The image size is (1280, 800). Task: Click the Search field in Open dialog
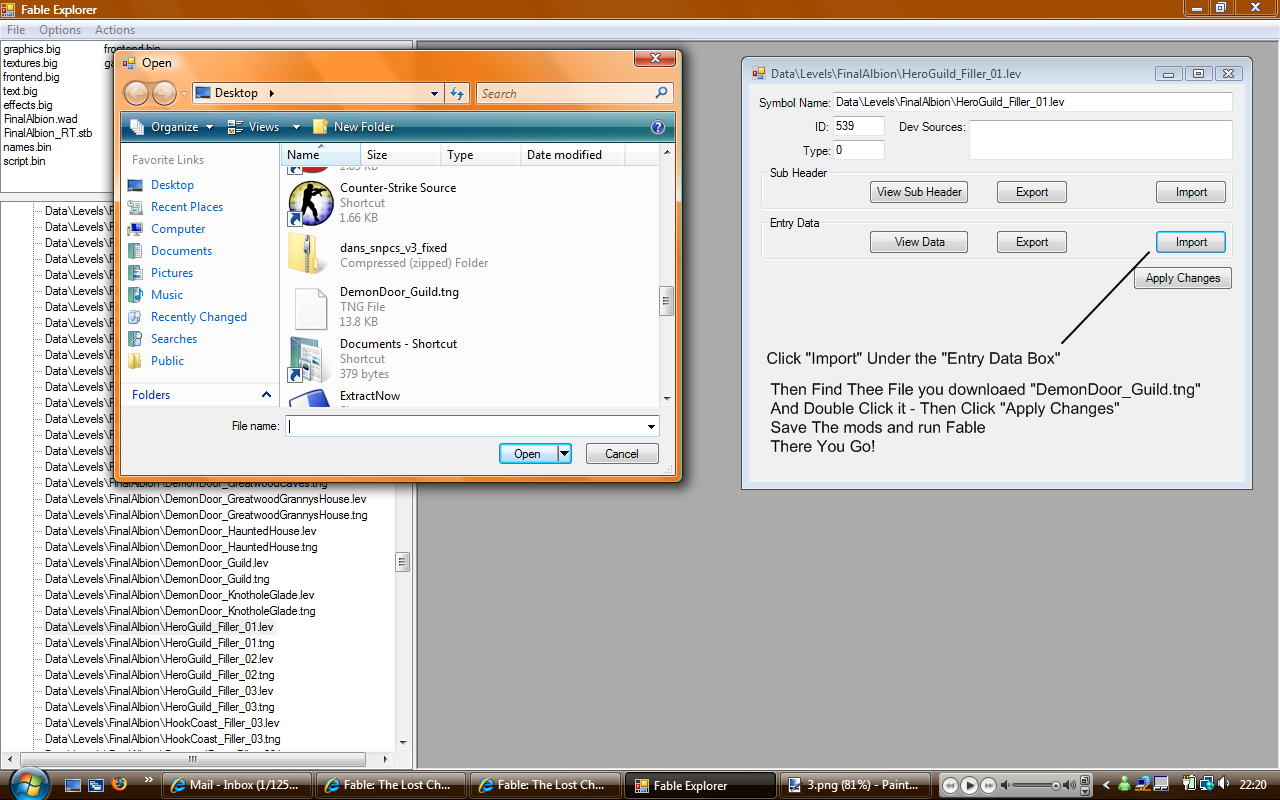(x=565, y=93)
